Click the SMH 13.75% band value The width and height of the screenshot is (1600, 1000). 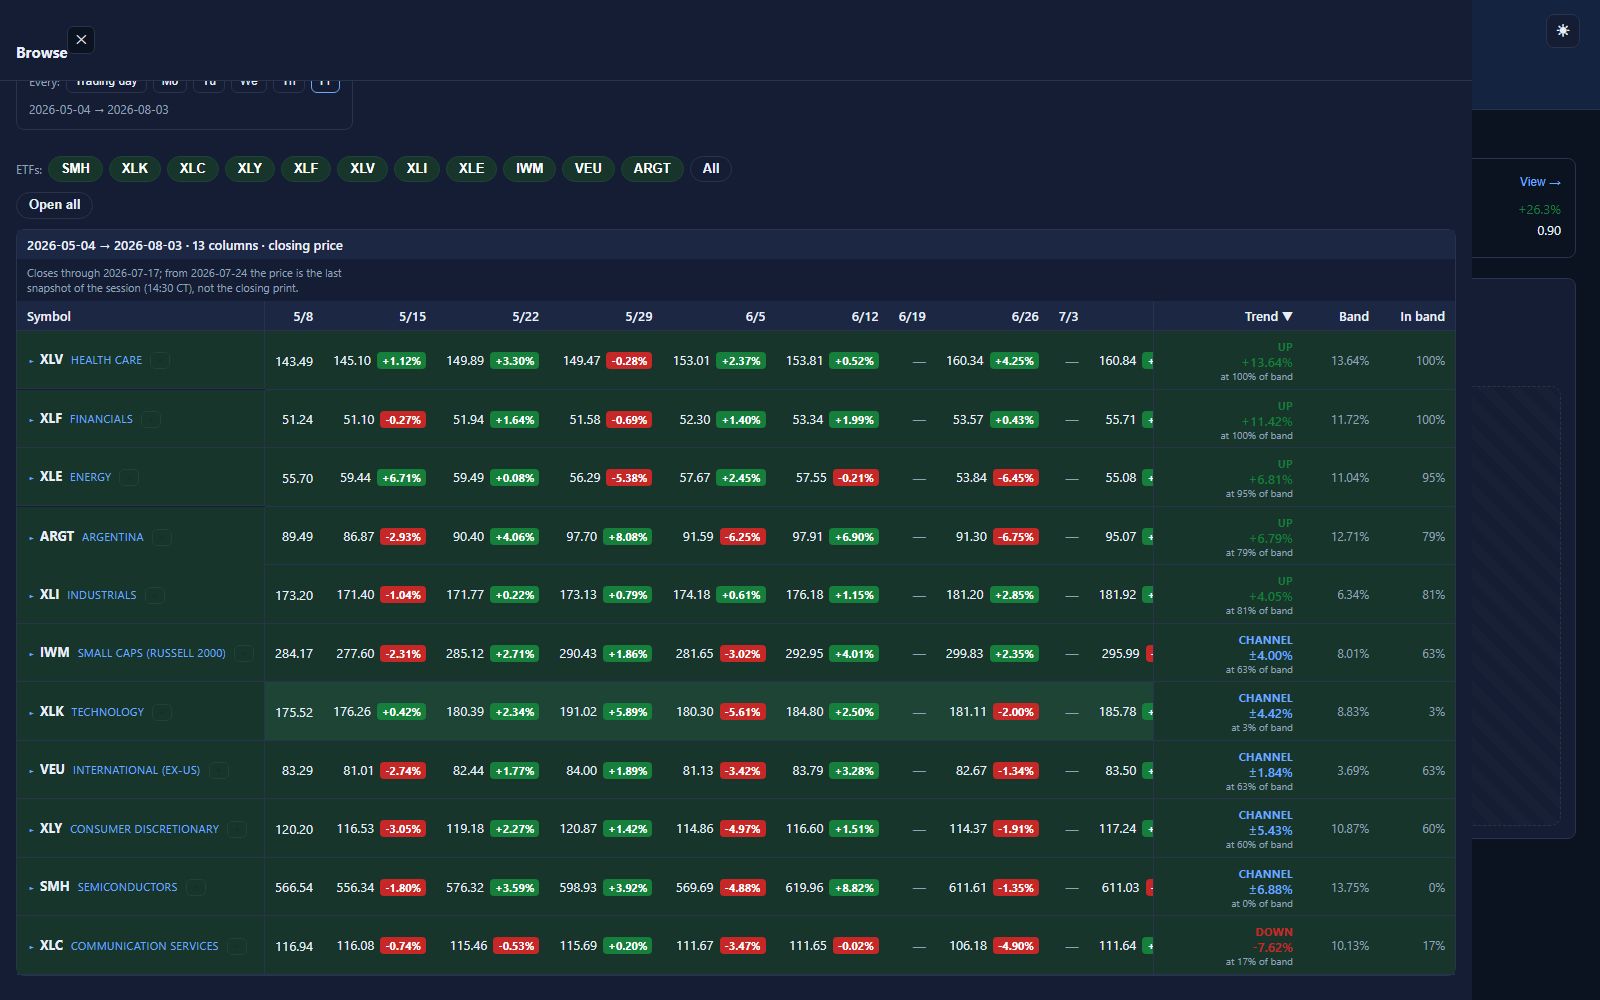[1350, 887]
